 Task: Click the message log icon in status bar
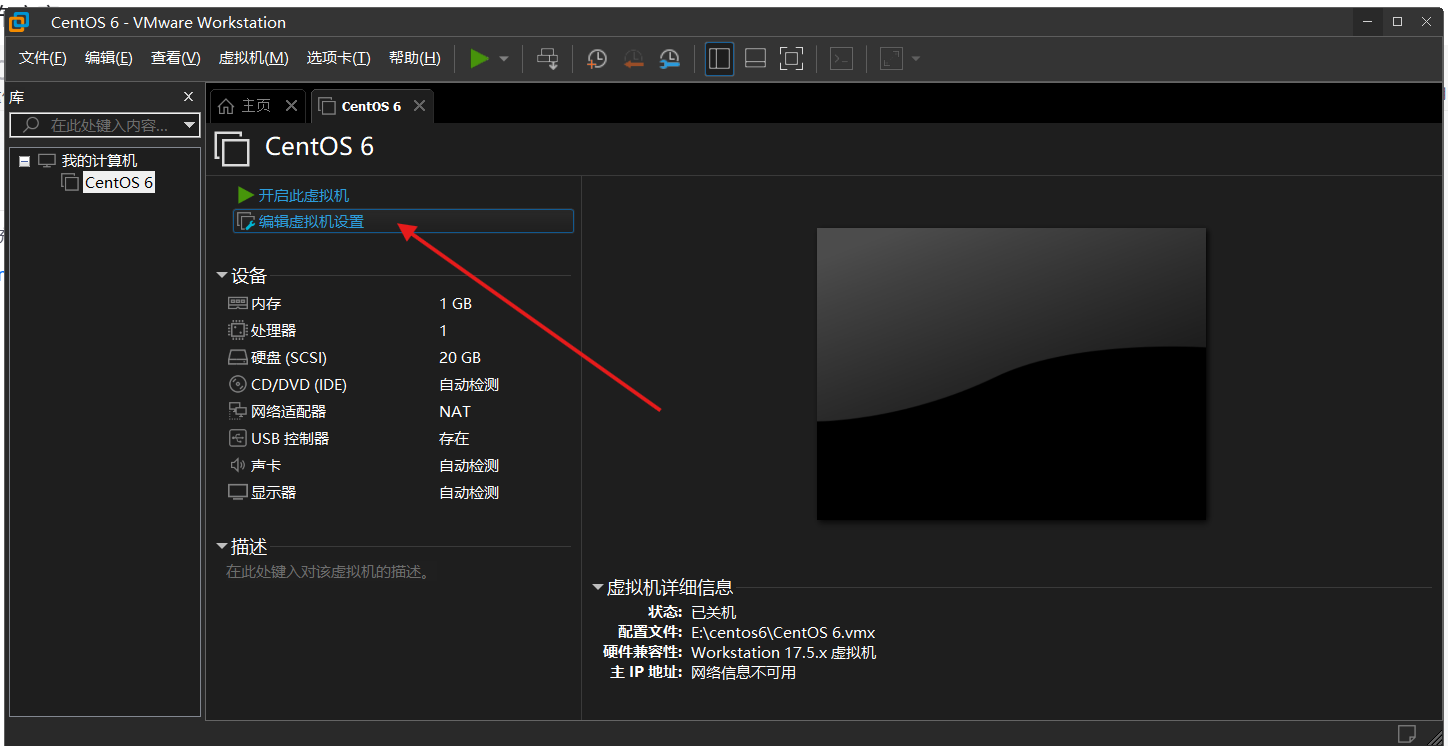pos(1407,734)
